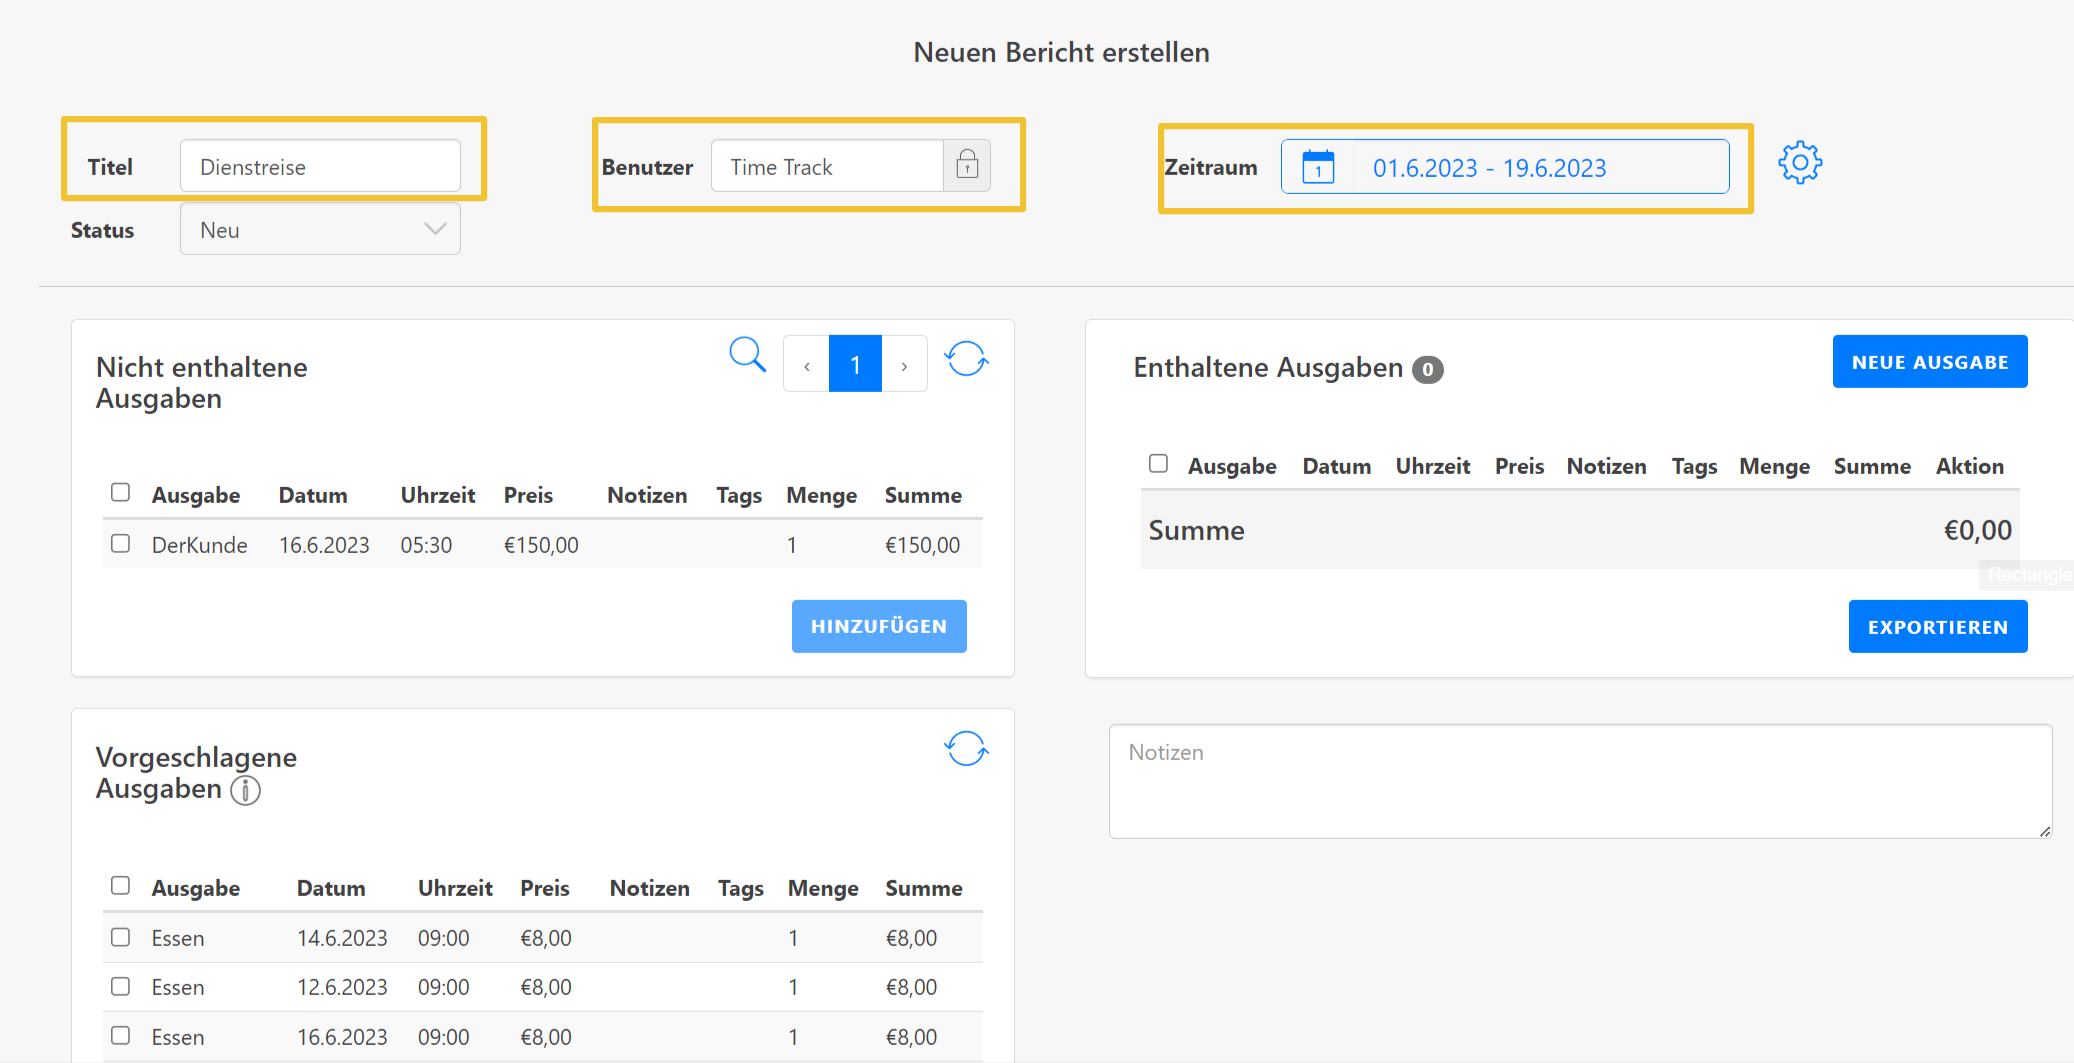
Task: Select all in Enthaltene Ausgaben table
Action: [x=1158, y=463]
